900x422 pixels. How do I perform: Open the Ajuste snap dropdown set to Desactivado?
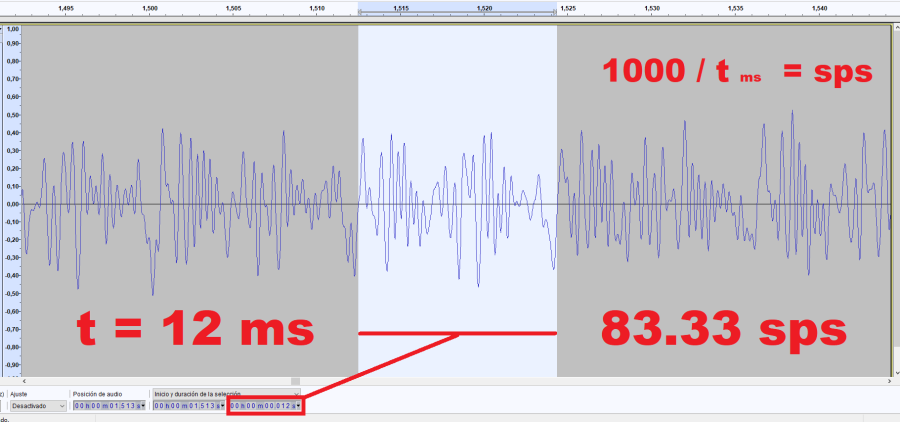tap(36, 406)
